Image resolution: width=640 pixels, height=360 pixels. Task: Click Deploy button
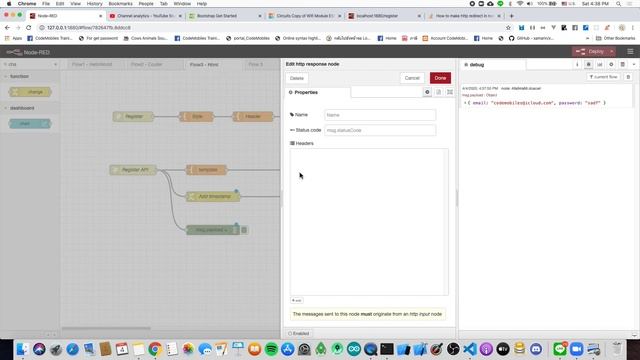pos(590,52)
